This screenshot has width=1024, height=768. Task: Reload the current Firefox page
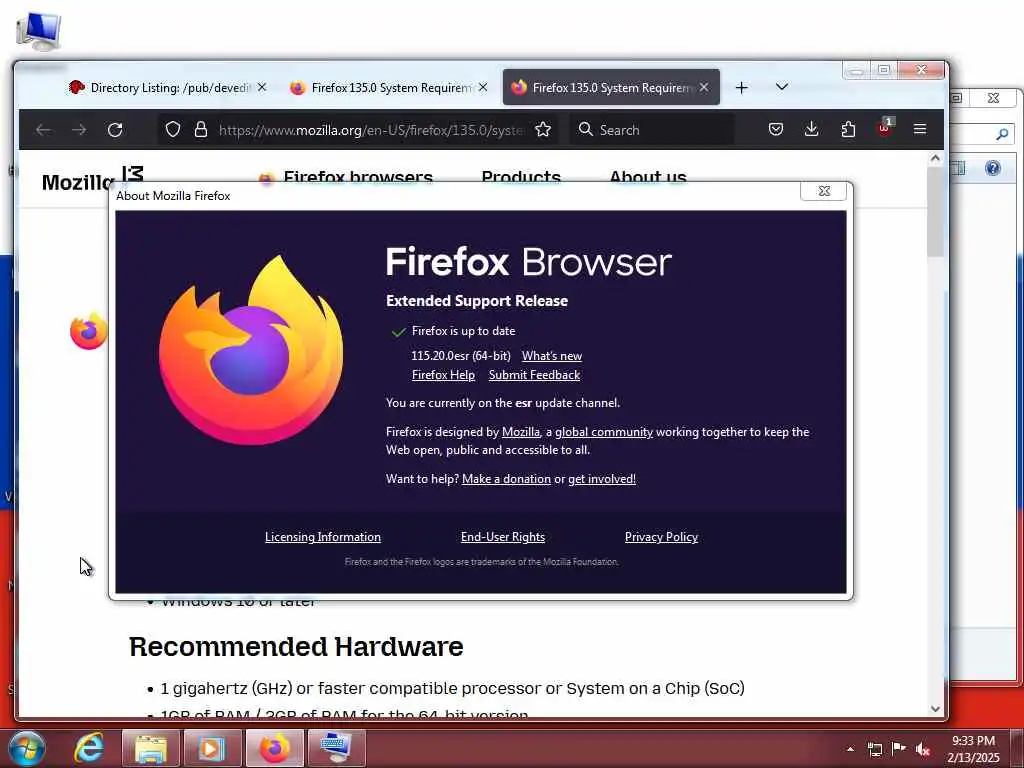(x=115, y=130)
